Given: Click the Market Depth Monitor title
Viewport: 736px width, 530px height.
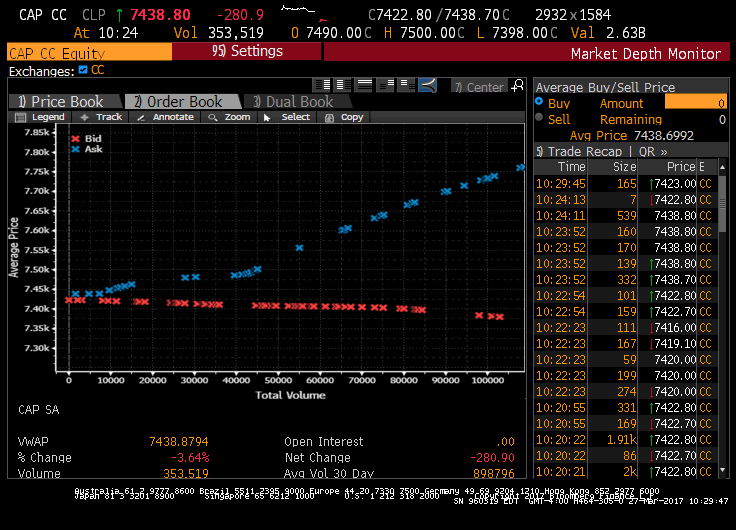Looking at the screenshot, I should (645, 54).
